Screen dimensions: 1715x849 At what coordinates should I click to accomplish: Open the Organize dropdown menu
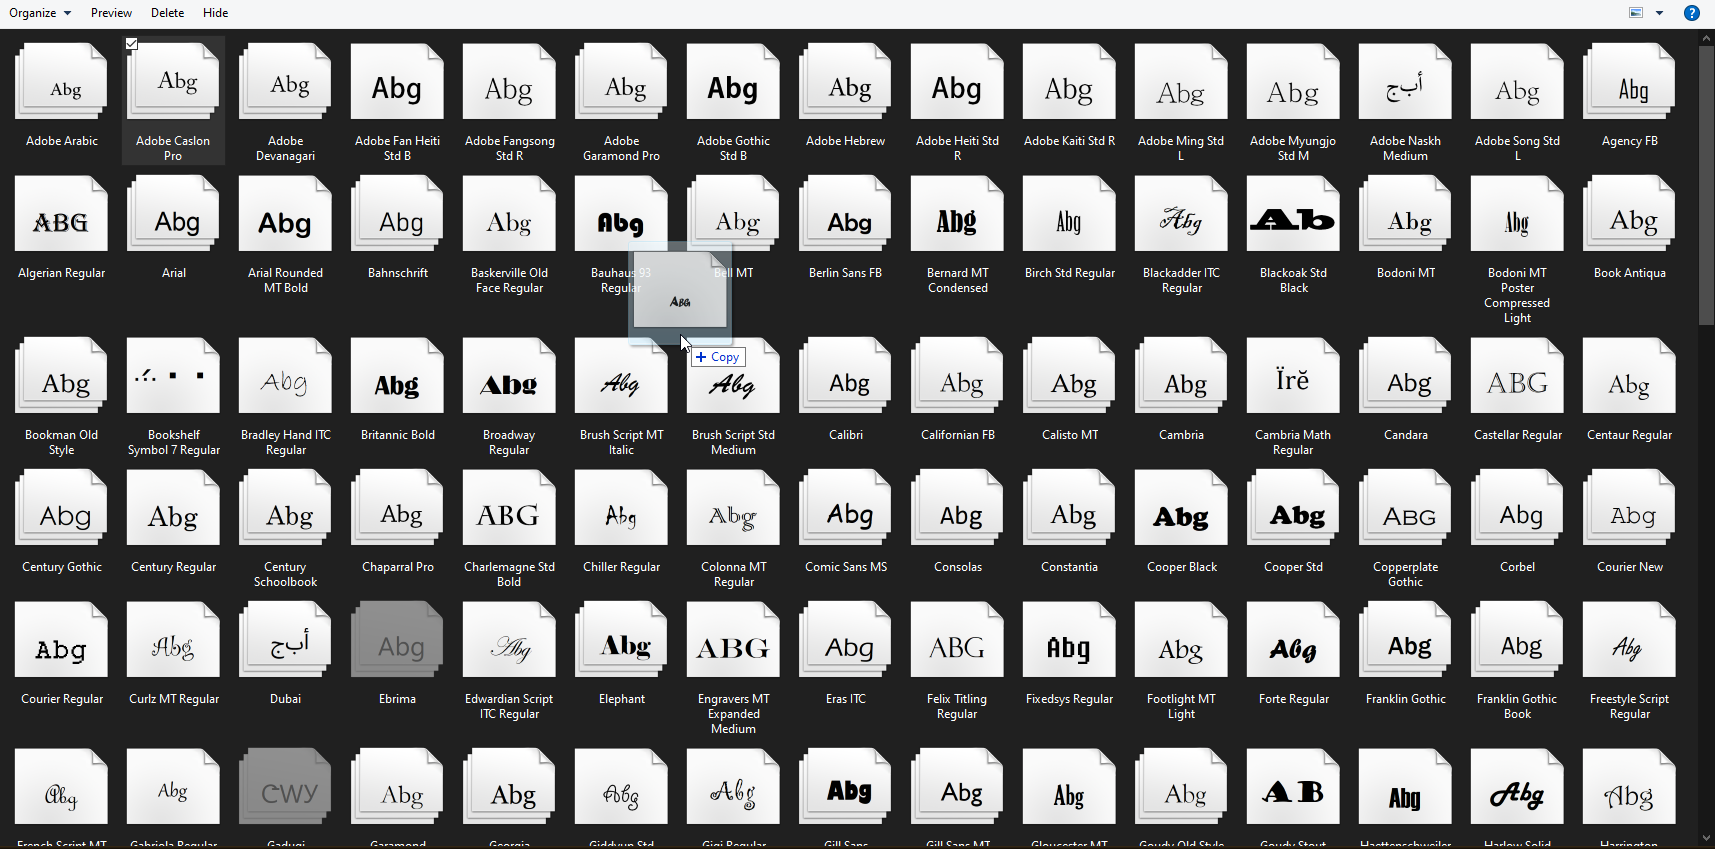(40, 13)
